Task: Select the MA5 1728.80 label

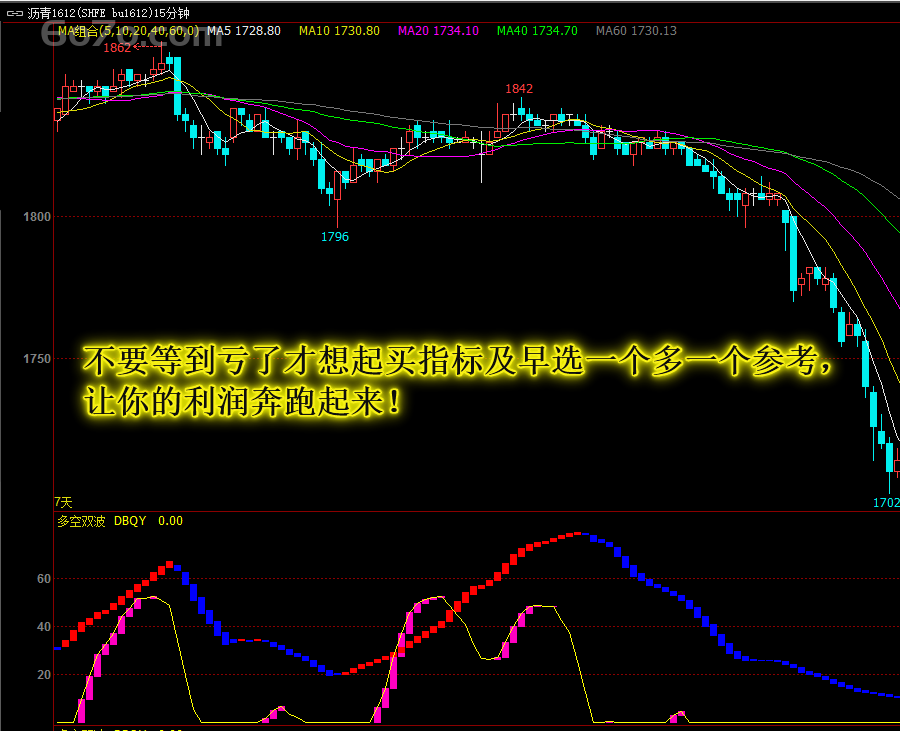Action: tap(244, 31)
